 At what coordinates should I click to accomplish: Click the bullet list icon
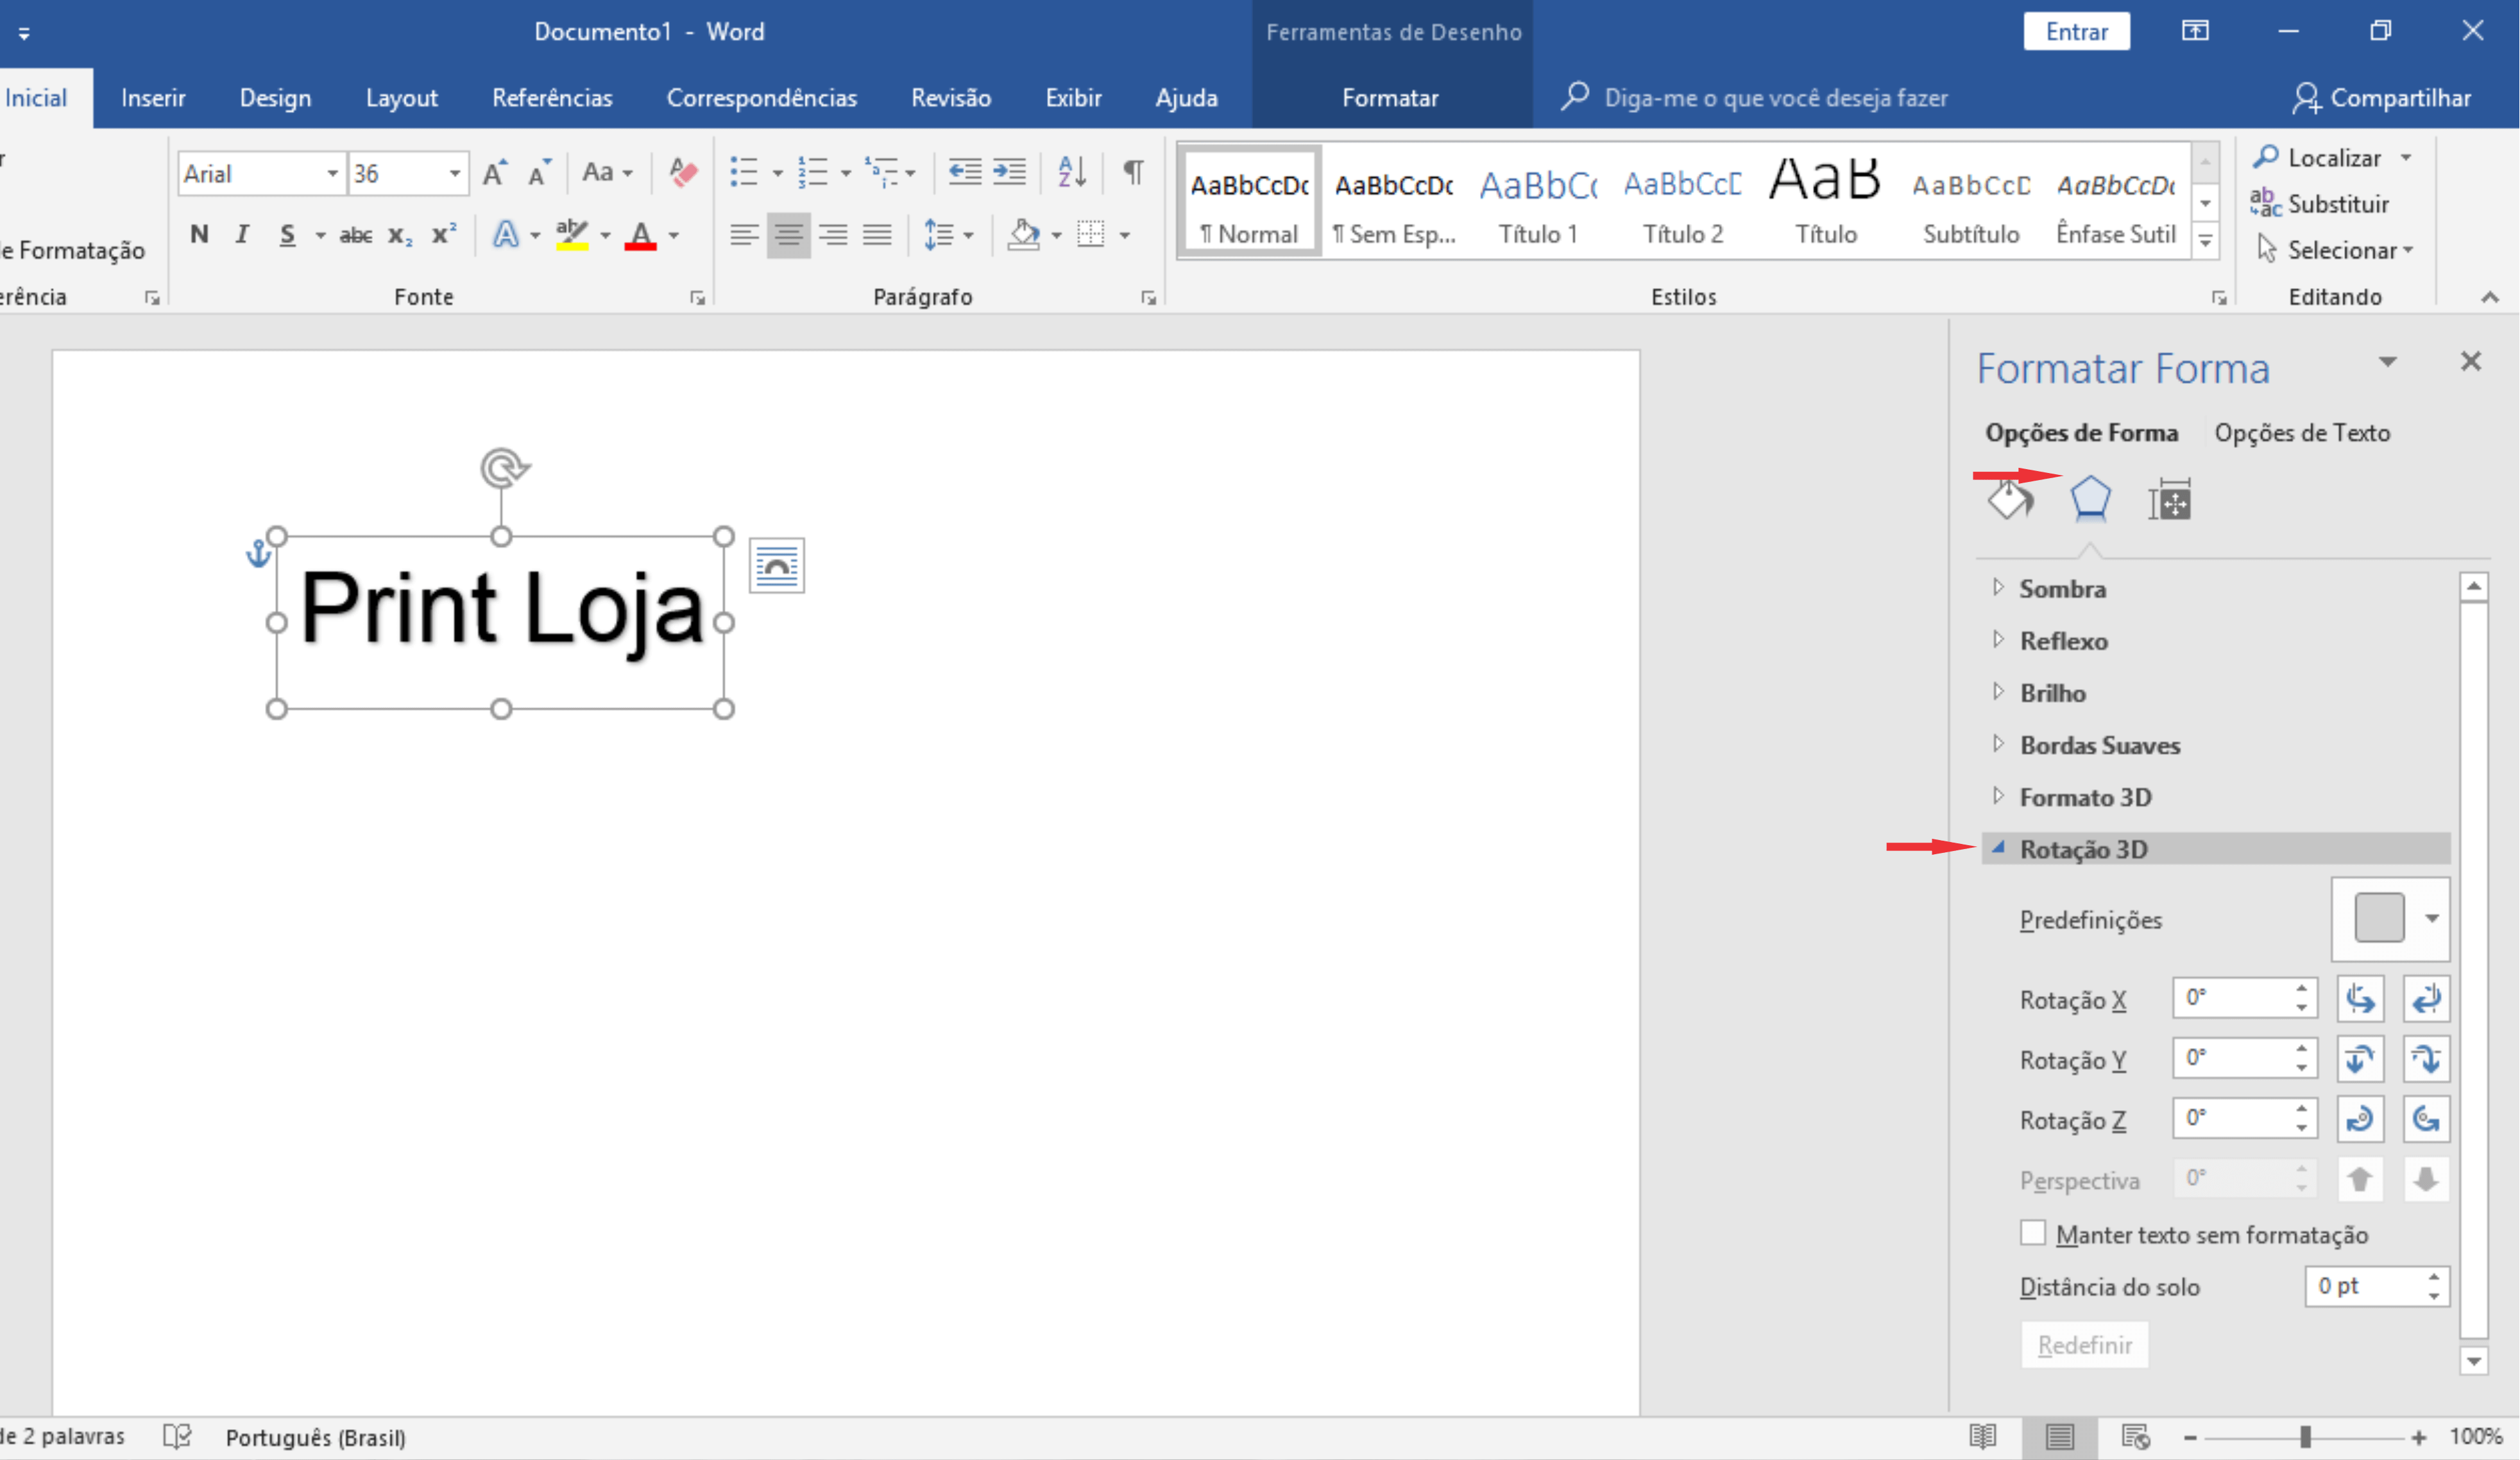[743, 173]
